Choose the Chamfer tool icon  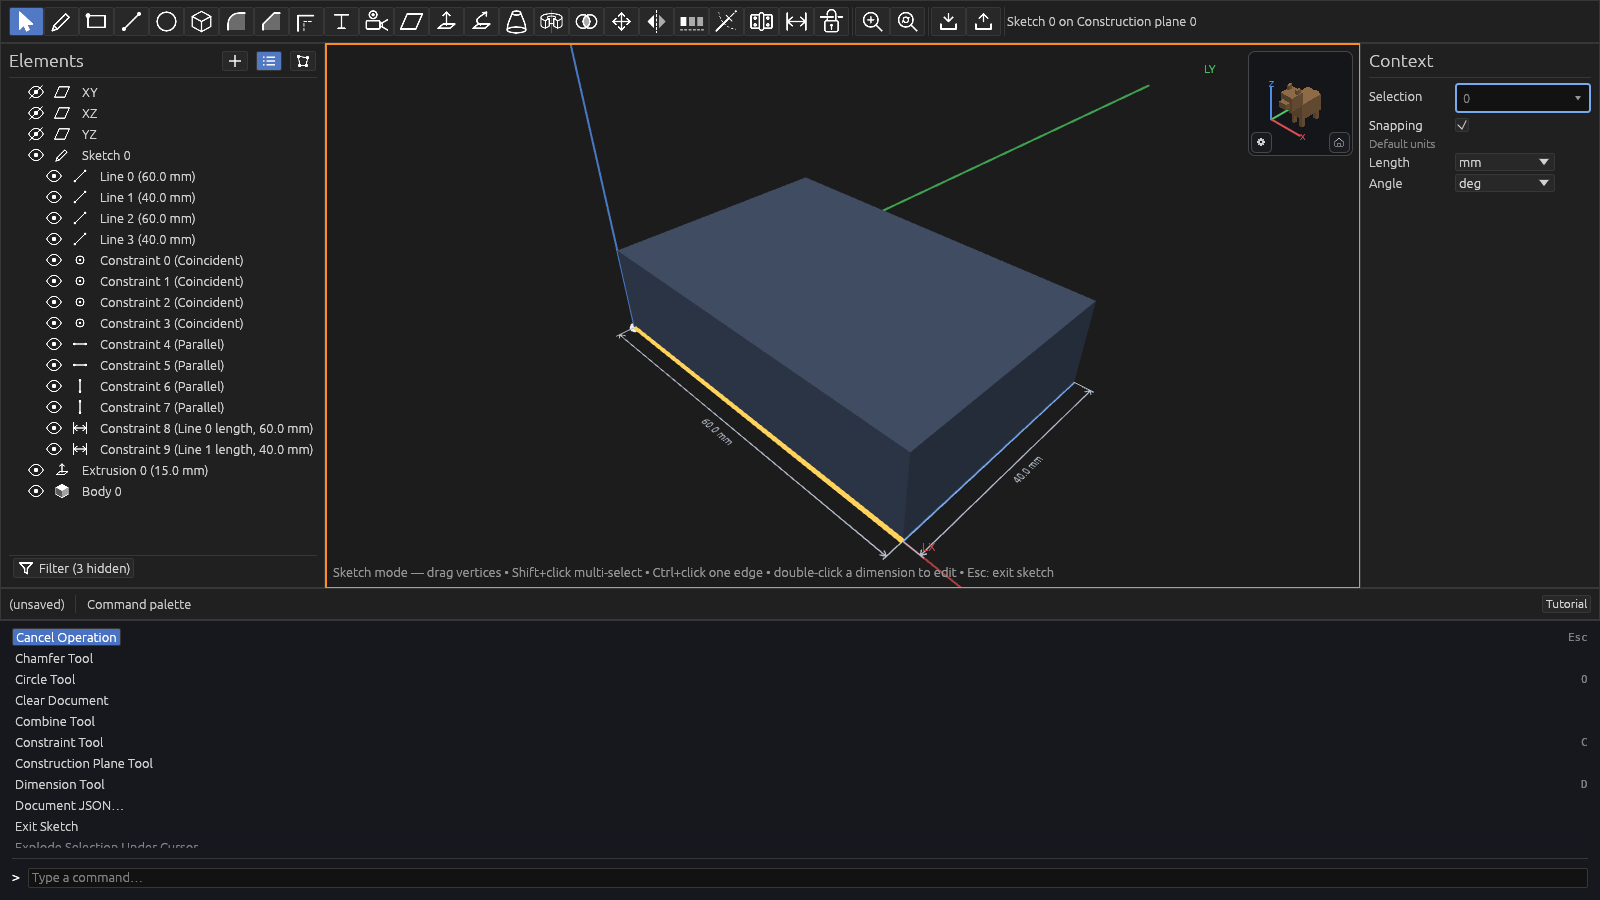point(271,21)
